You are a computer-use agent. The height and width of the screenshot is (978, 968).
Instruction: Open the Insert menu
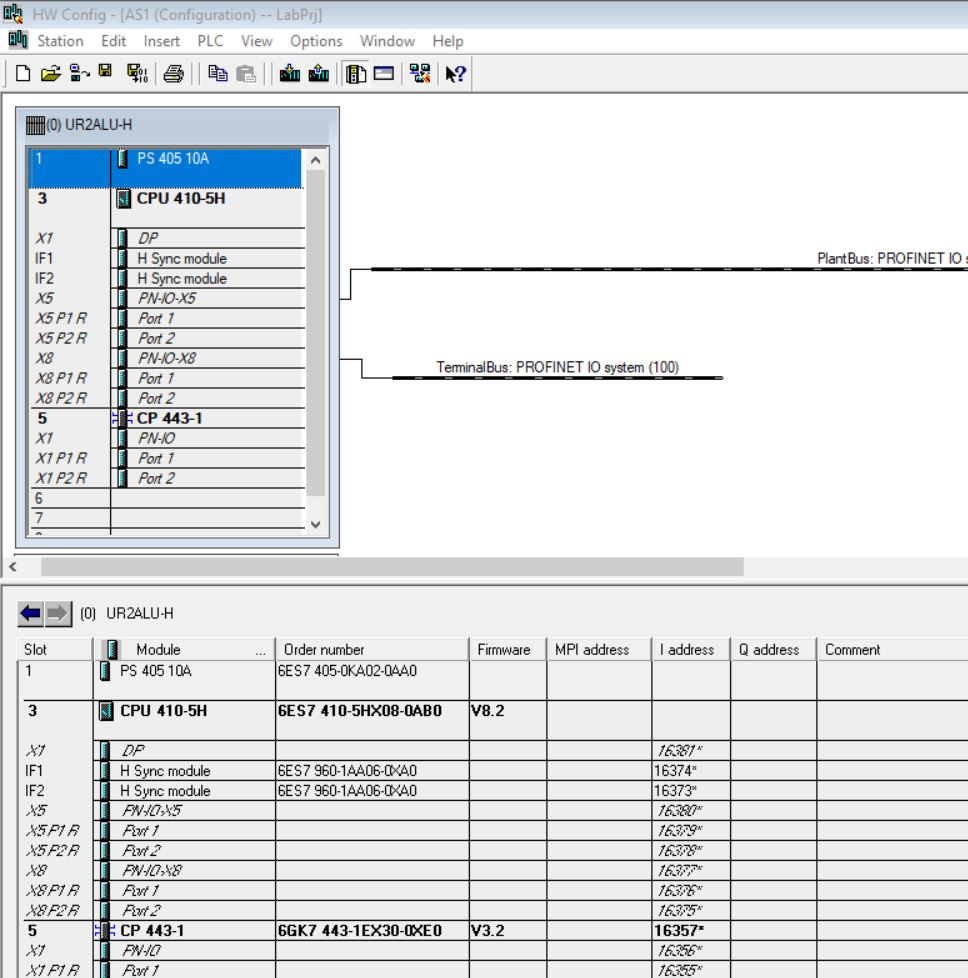click(x=162, y=41)
